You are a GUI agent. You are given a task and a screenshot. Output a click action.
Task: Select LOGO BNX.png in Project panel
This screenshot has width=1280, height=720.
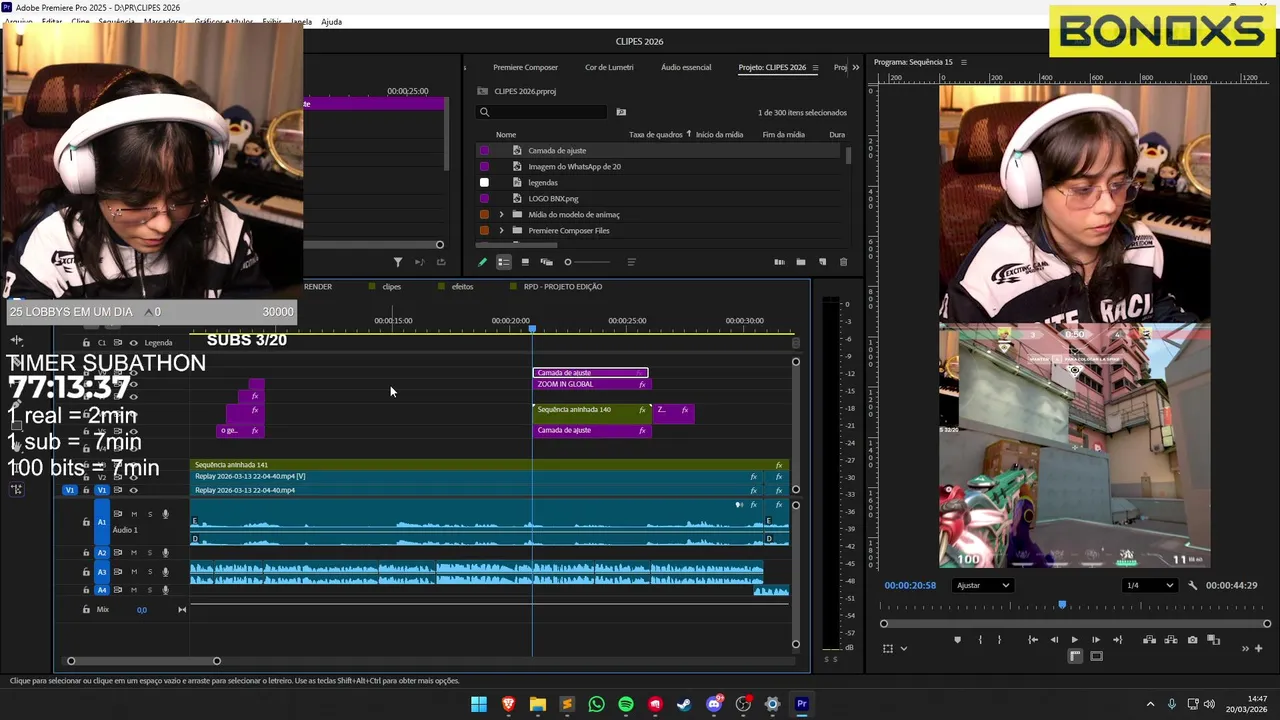553,198
